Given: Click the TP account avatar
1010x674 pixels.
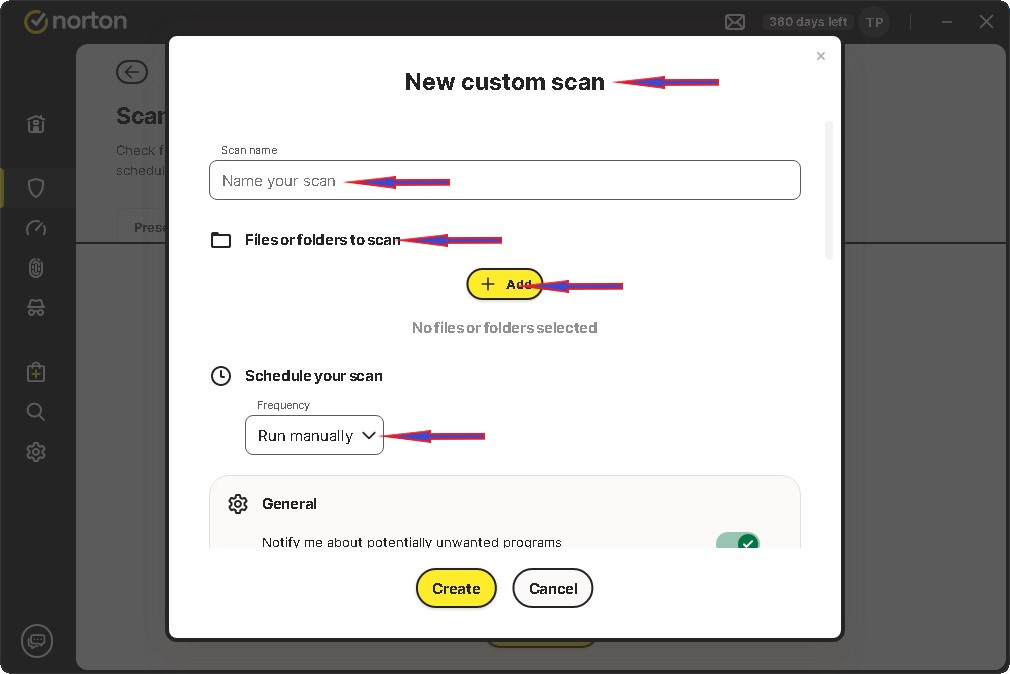Looking at the screenshot, I should point(874,21).
